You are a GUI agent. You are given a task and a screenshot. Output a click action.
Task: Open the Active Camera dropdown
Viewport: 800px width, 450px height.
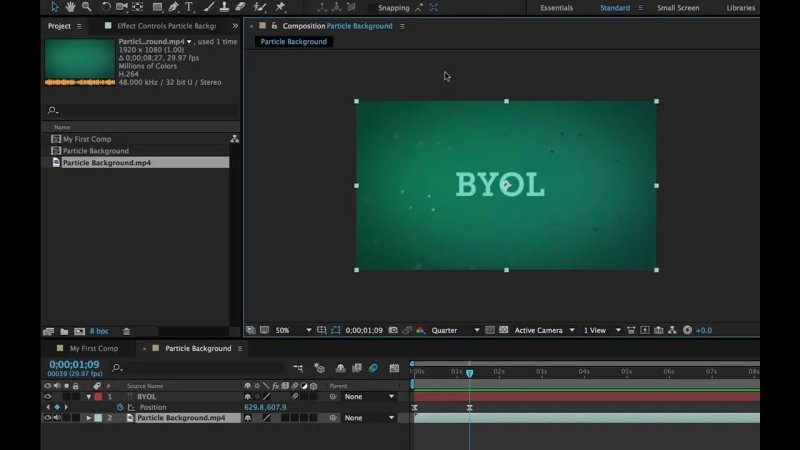[x=544, y=330]
